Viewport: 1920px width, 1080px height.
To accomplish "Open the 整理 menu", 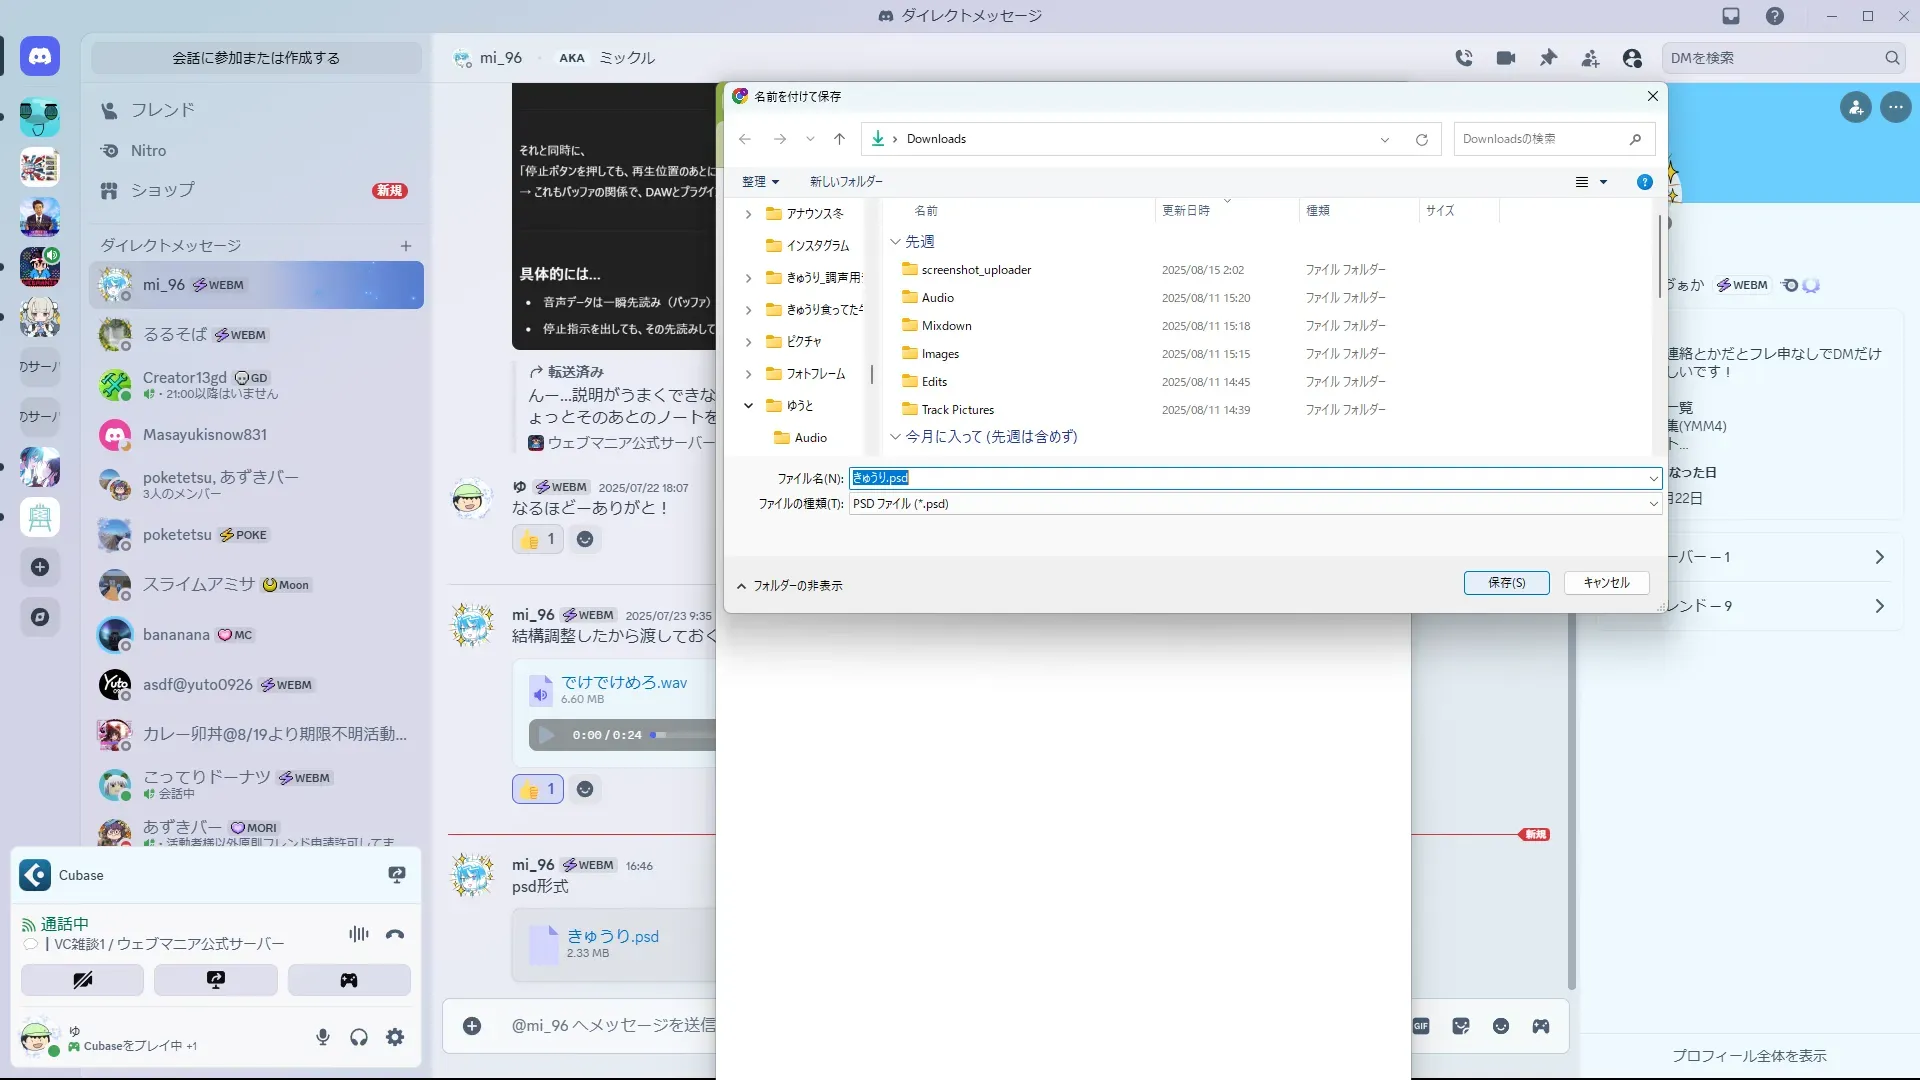I will tap(760, 182).
